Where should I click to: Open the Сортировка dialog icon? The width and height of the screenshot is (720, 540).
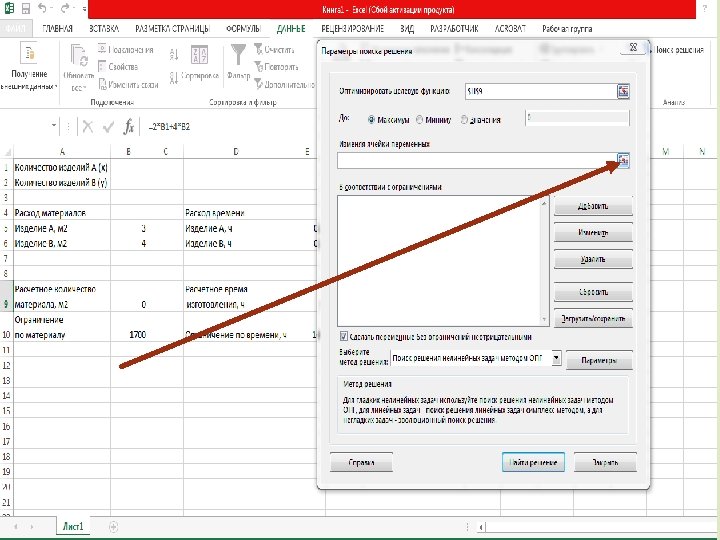[199, 55]
